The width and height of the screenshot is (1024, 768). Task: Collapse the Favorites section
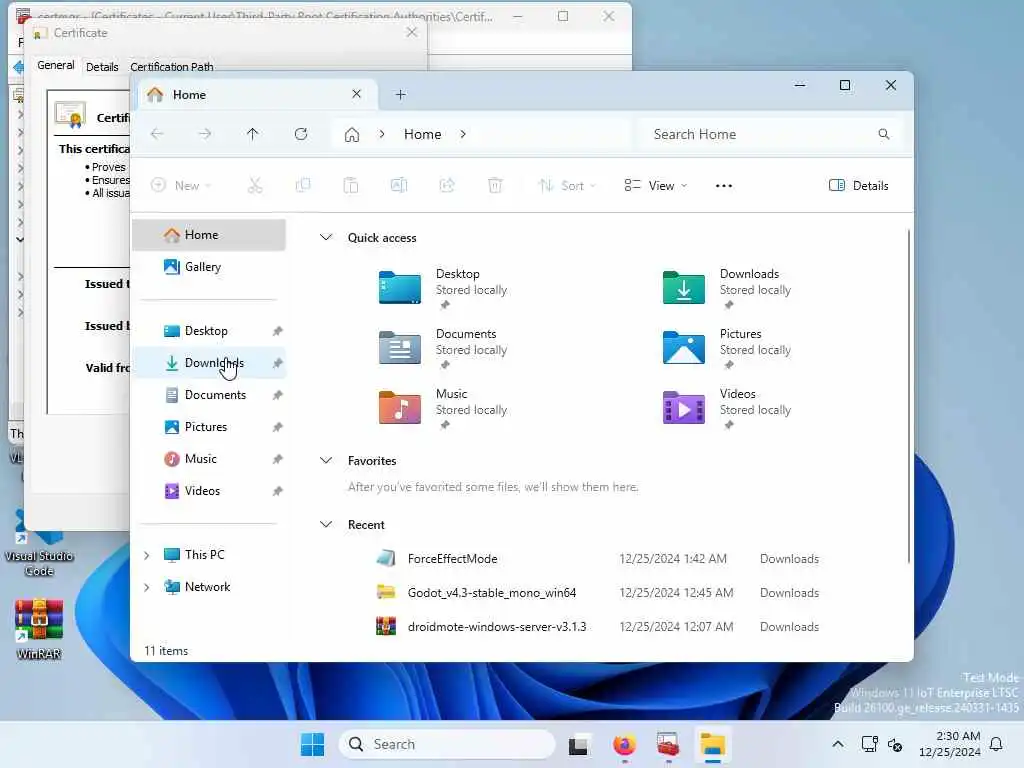click(326, 460)
